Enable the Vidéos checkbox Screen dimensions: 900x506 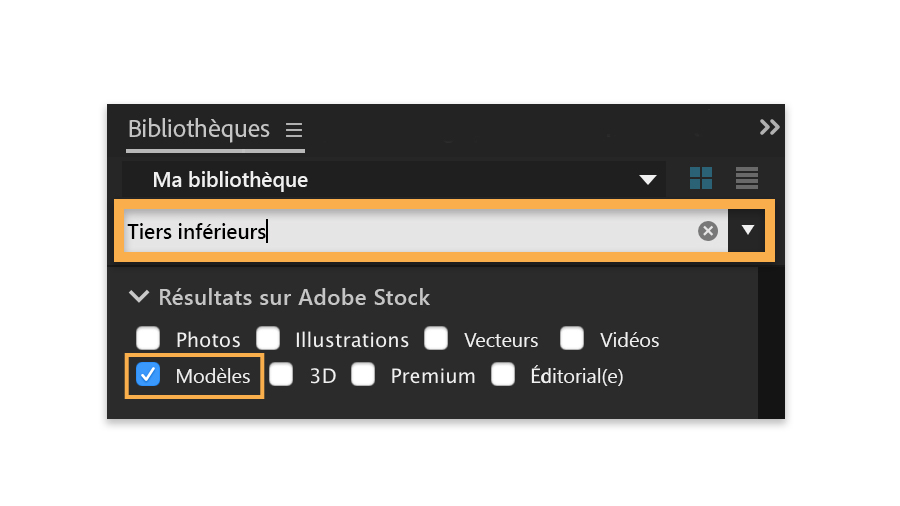click(572, 339)
